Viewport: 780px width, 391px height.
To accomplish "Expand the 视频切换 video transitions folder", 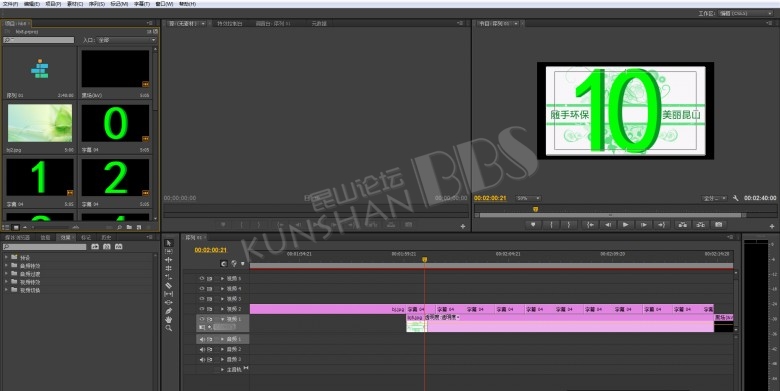I will [6, 290].
